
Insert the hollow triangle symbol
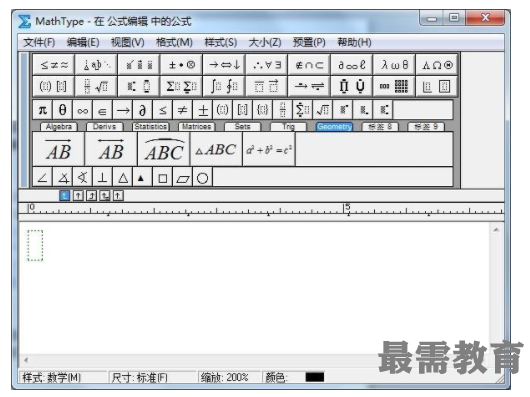coord(123,178)
